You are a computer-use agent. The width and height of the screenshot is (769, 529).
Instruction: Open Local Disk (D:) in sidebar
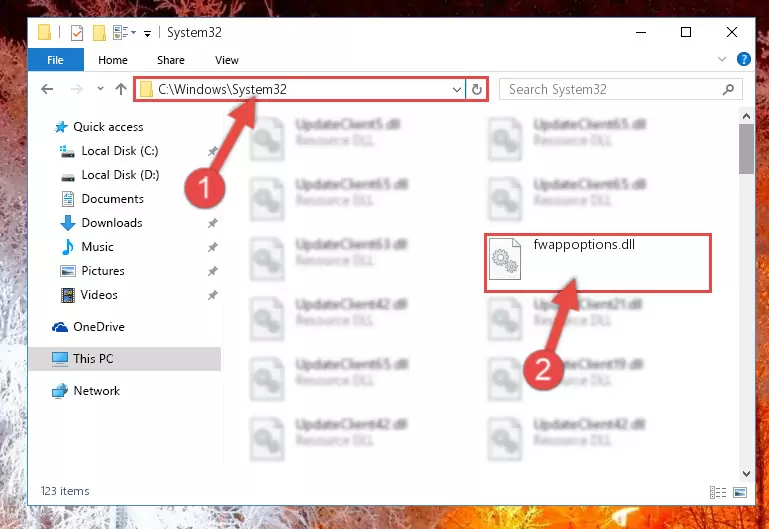point(110,175)
